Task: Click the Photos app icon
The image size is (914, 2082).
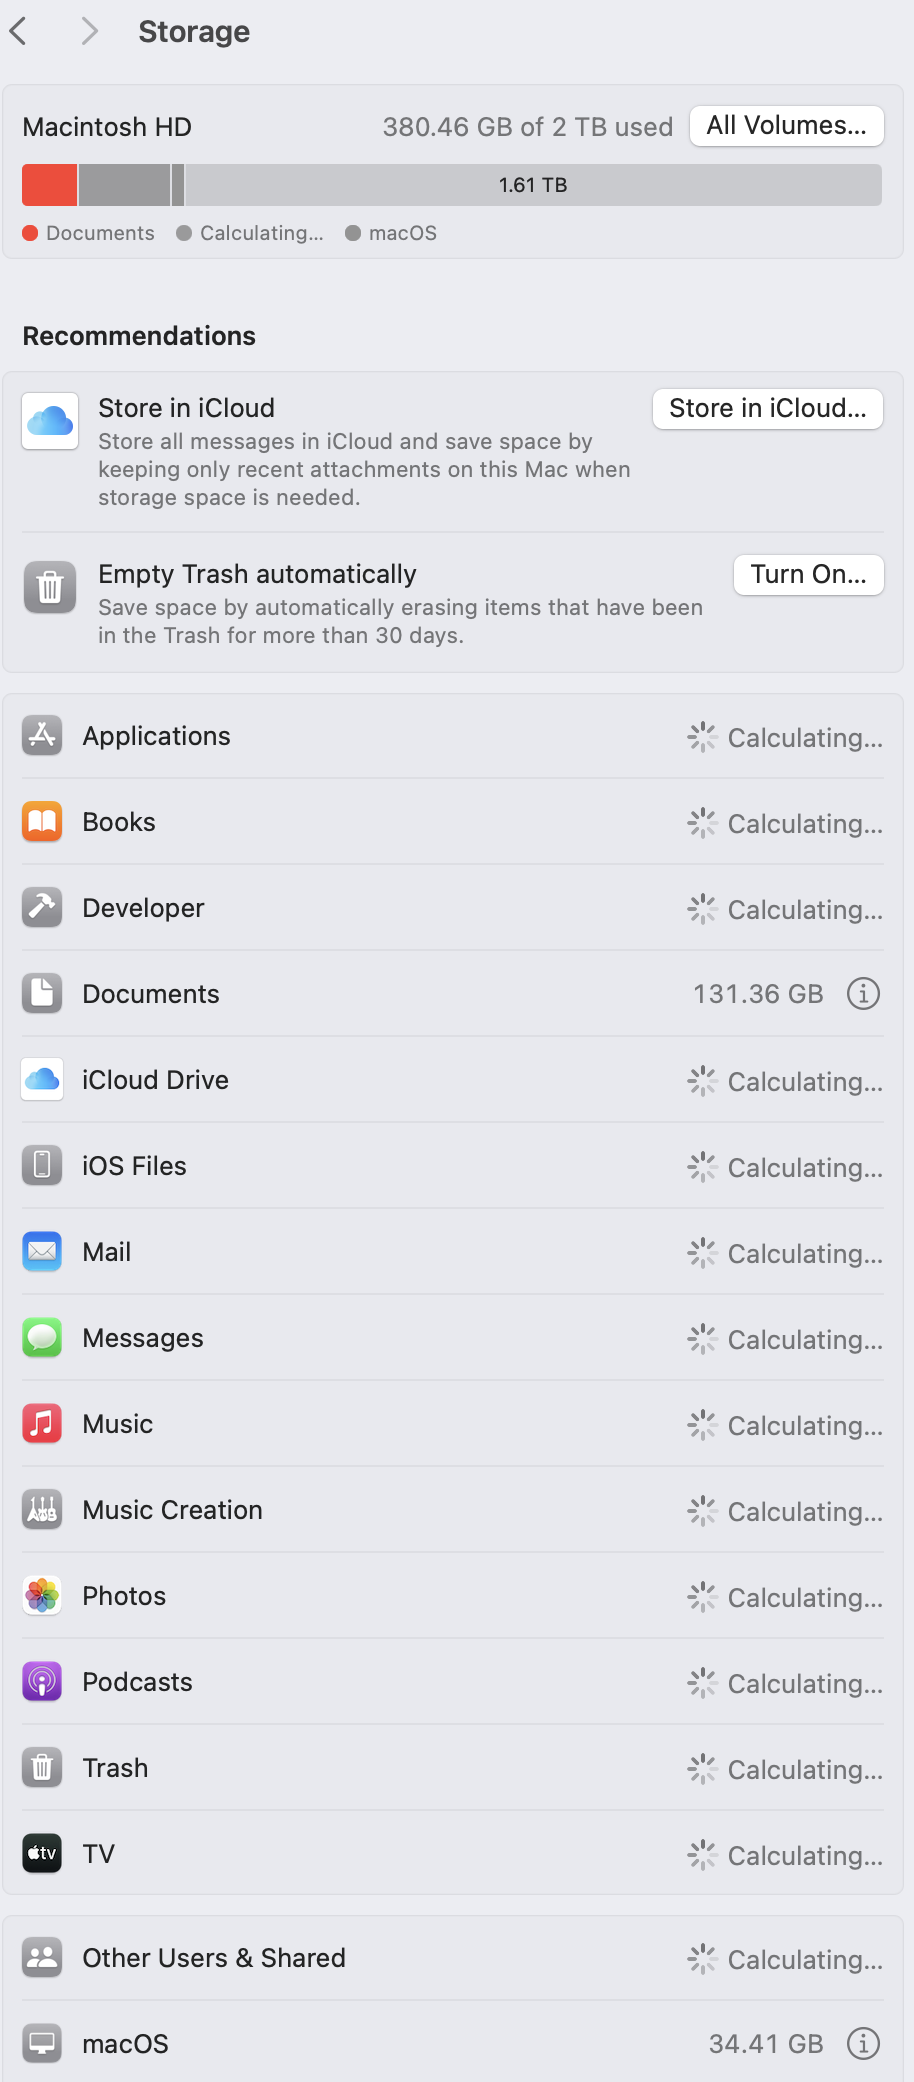Action: pyautogui.click(x=42, y=1596)
